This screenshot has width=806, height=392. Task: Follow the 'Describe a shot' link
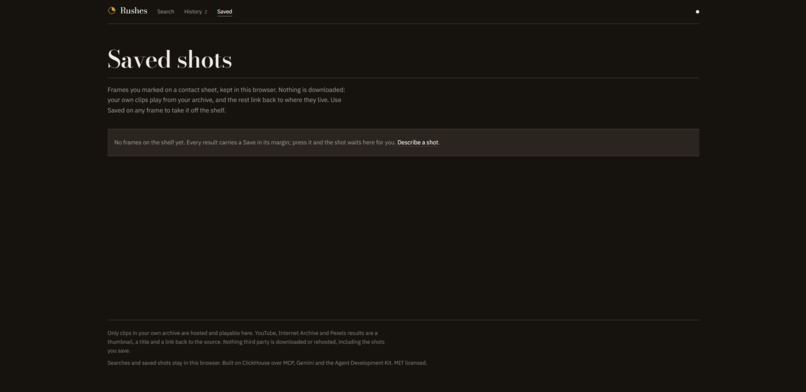(x=417, y=142)
